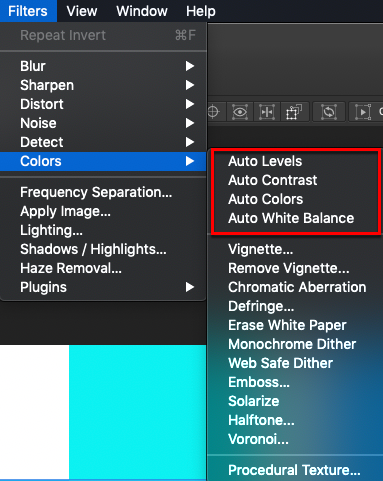The height and width of the screenshot is (481, 383).
Task: Click the play-arrow bounding box icon
Action: (363, 112)
